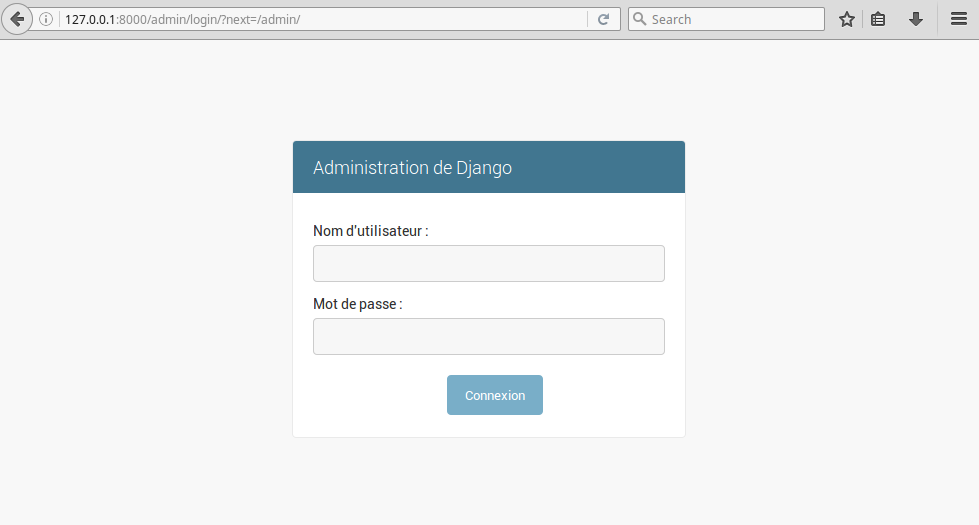Viewport: 979px width, 525px height.
Task: Reload the page with the refresh icon
Action: coord(603,19)
